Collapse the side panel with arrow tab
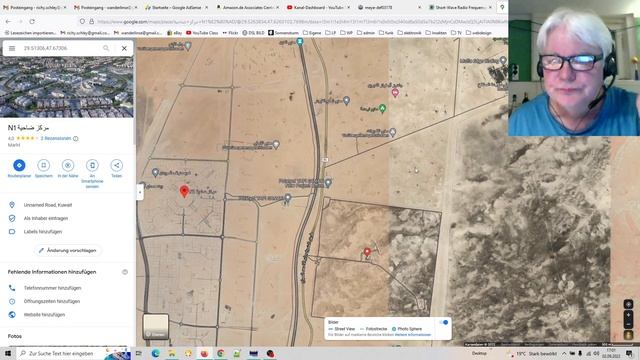Image resolution: width=640 pixels, height=360 pixels. [x=140, y=191]
